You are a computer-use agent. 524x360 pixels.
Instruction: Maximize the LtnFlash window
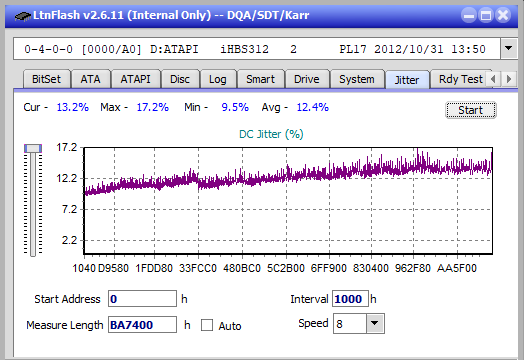(486, 15)
